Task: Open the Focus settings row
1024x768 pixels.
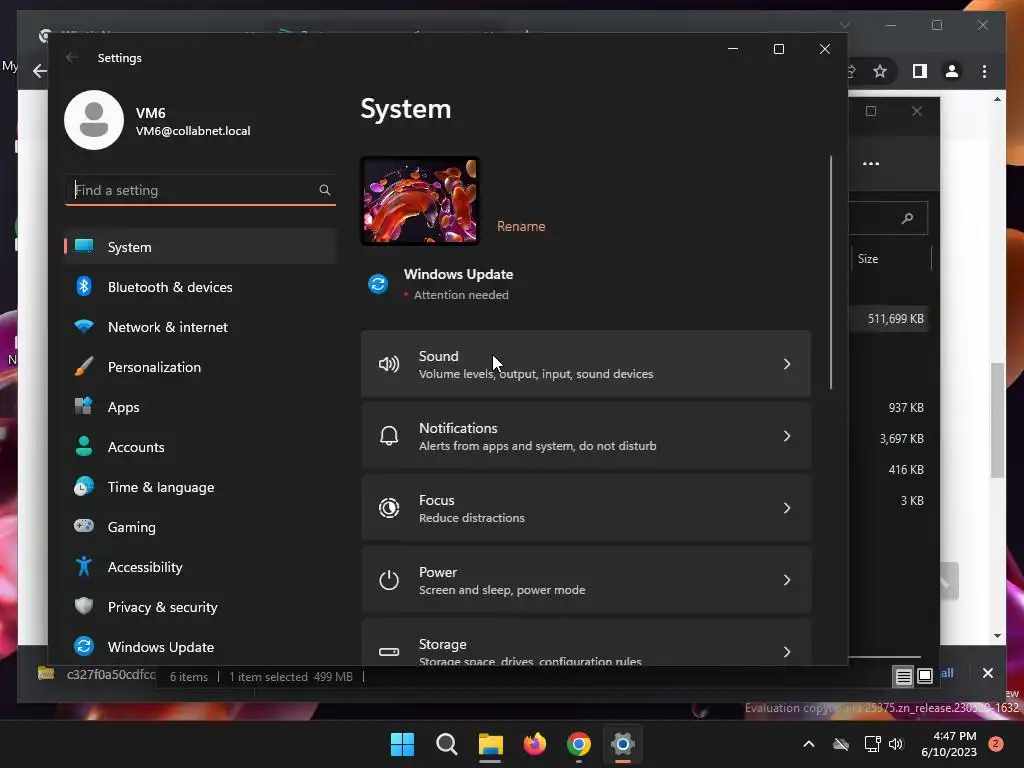Action: [586, 508]
